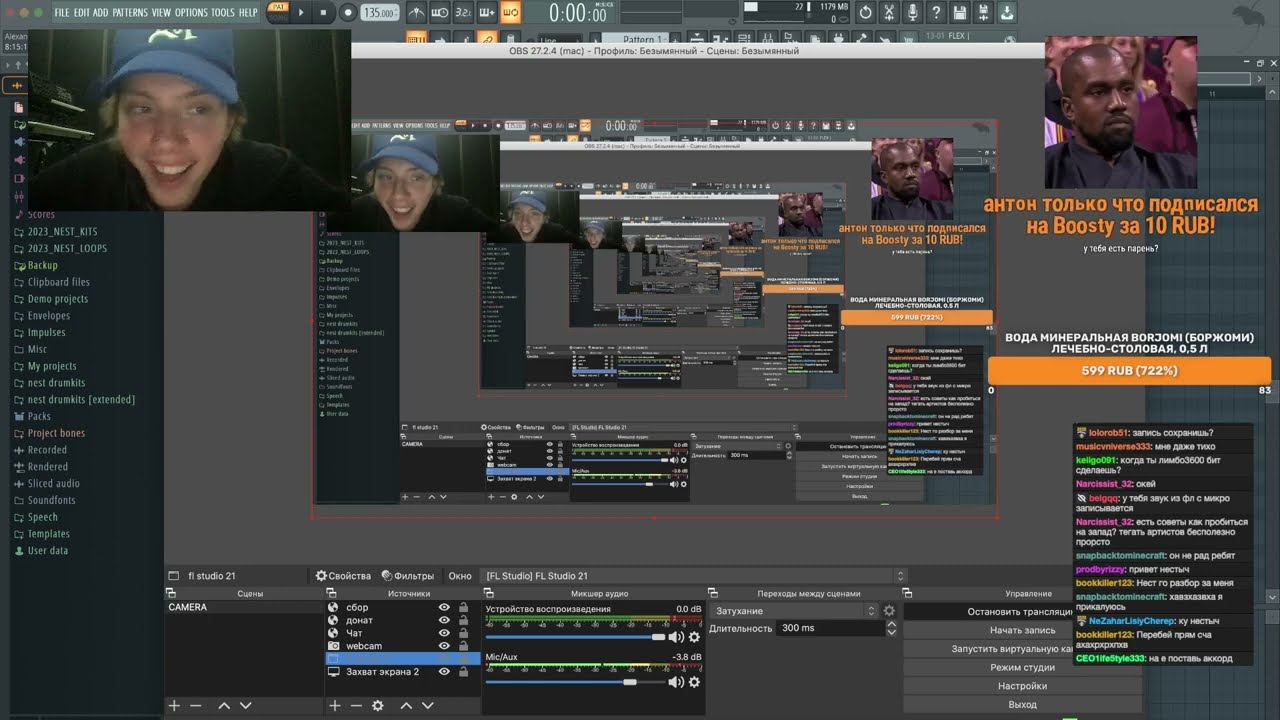Click the save floppy disk icon
This screenshot has height=720, width=1280.
tap(960, 13)
